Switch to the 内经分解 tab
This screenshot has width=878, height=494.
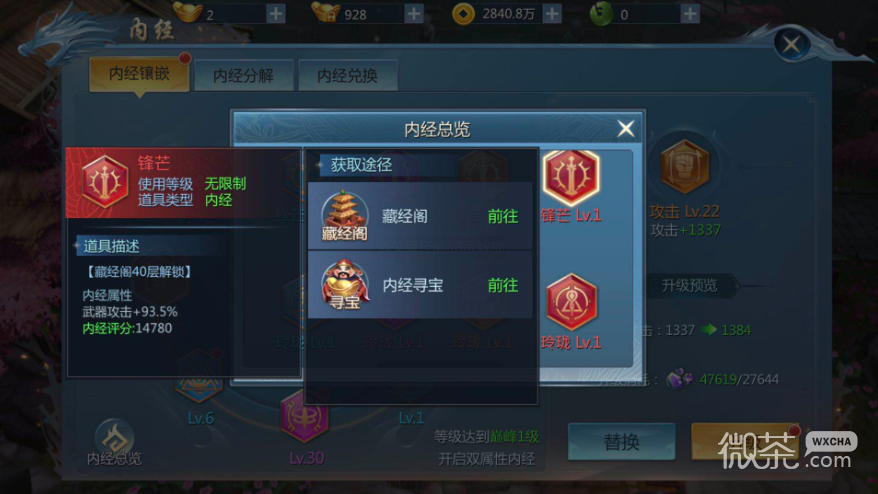coord(244,76)
